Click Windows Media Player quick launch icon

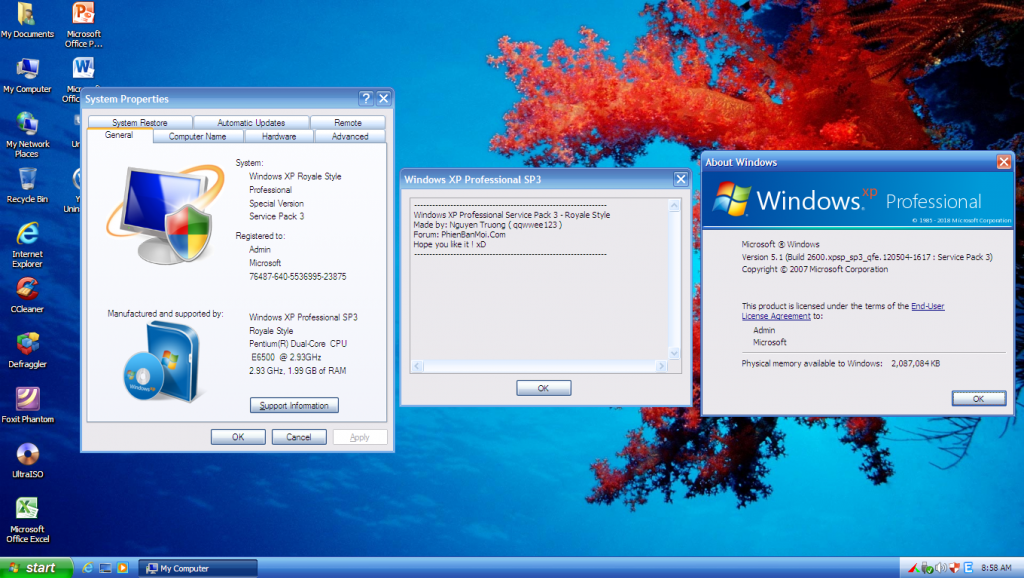123,568
